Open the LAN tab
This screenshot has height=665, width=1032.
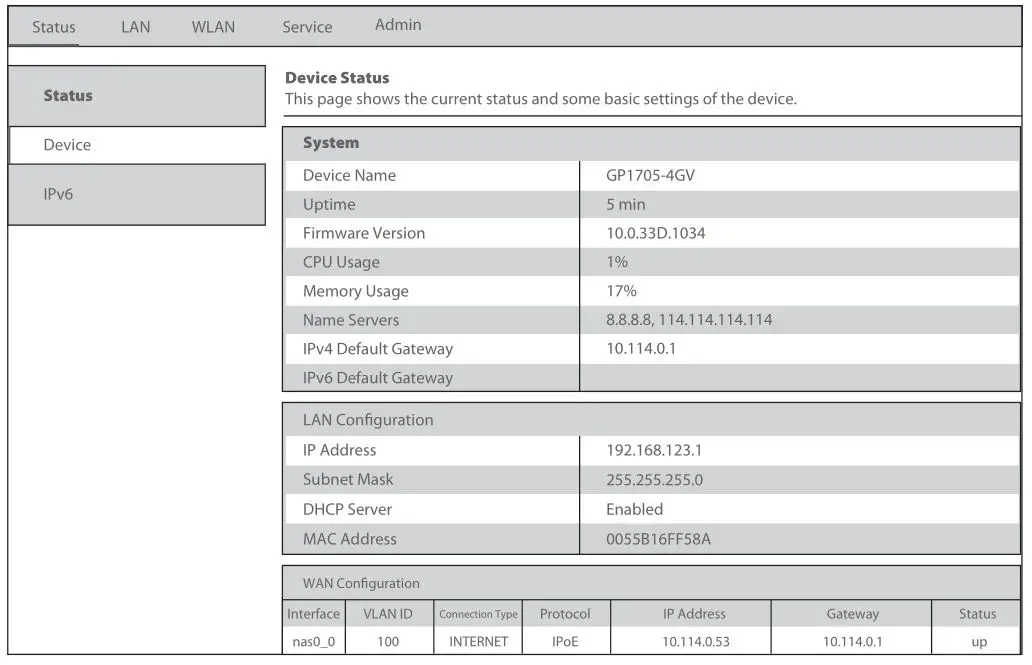pos(135,27)
